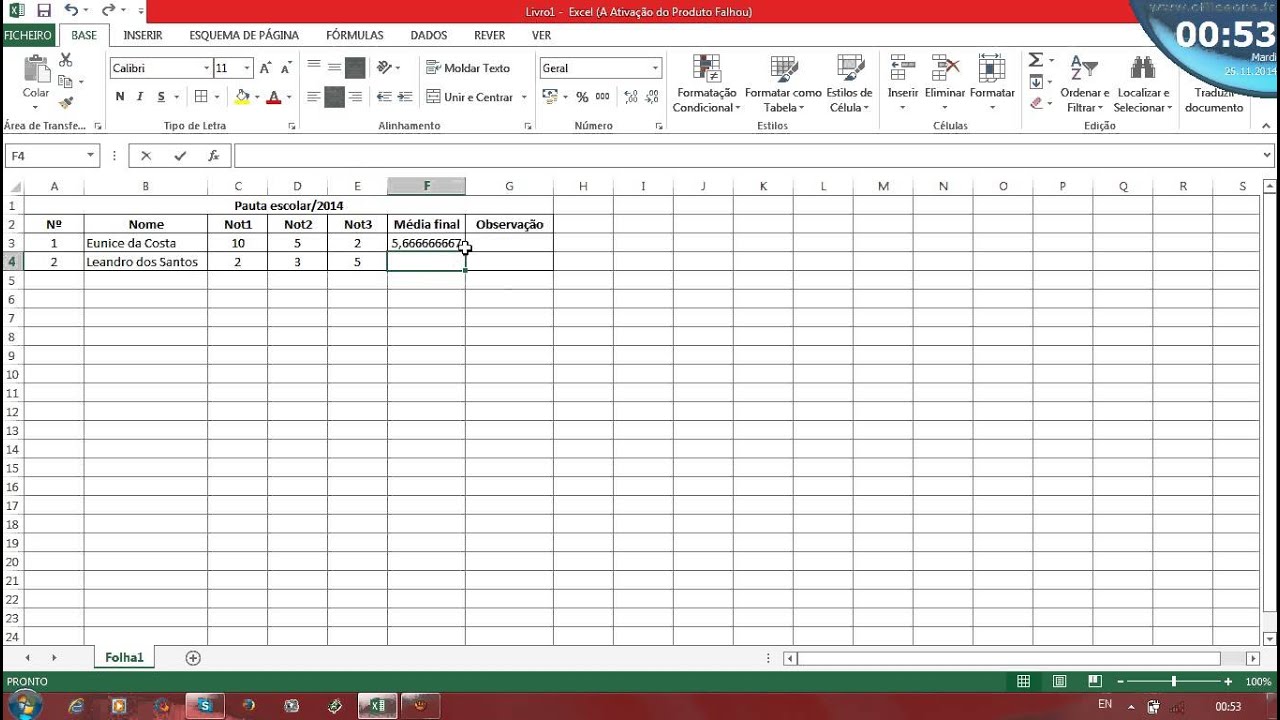This screenshot has height=720, width=1280.
Task: Open Localizar e Selecionar menu
Action: point(1142,84)
